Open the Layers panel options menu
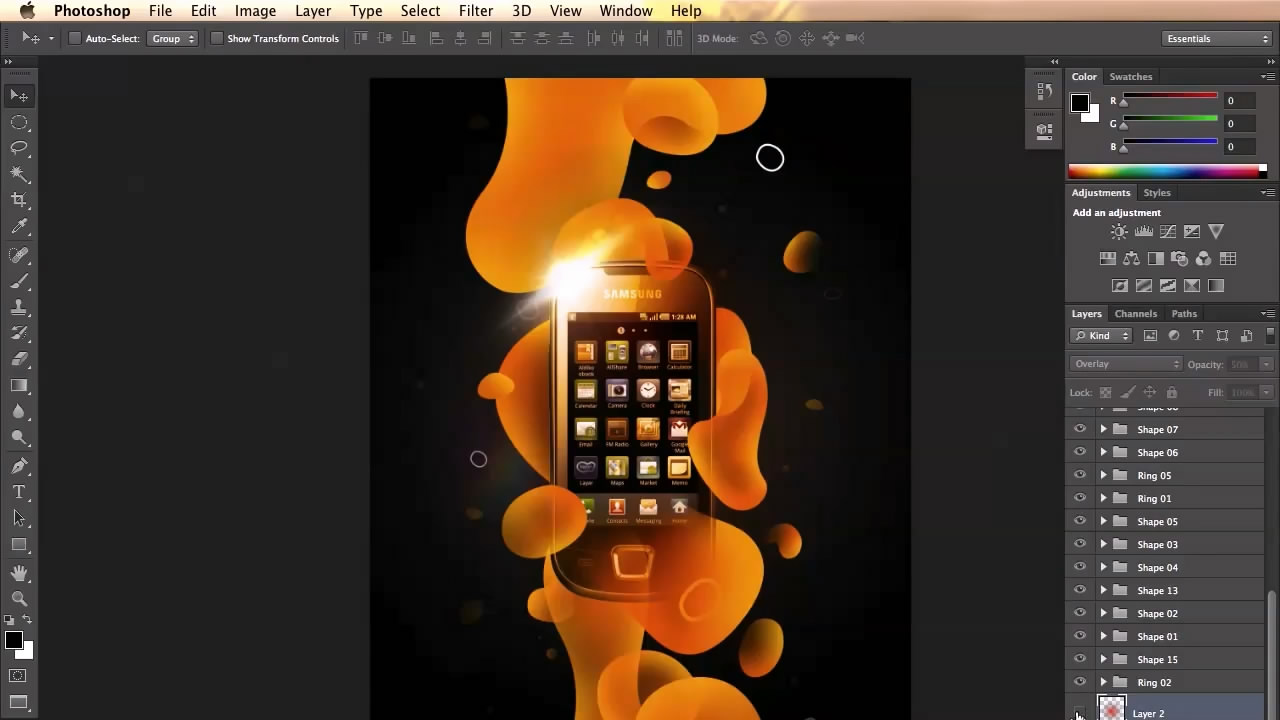The width and height of the screenshot is (1280, 720). point(1268,314)
